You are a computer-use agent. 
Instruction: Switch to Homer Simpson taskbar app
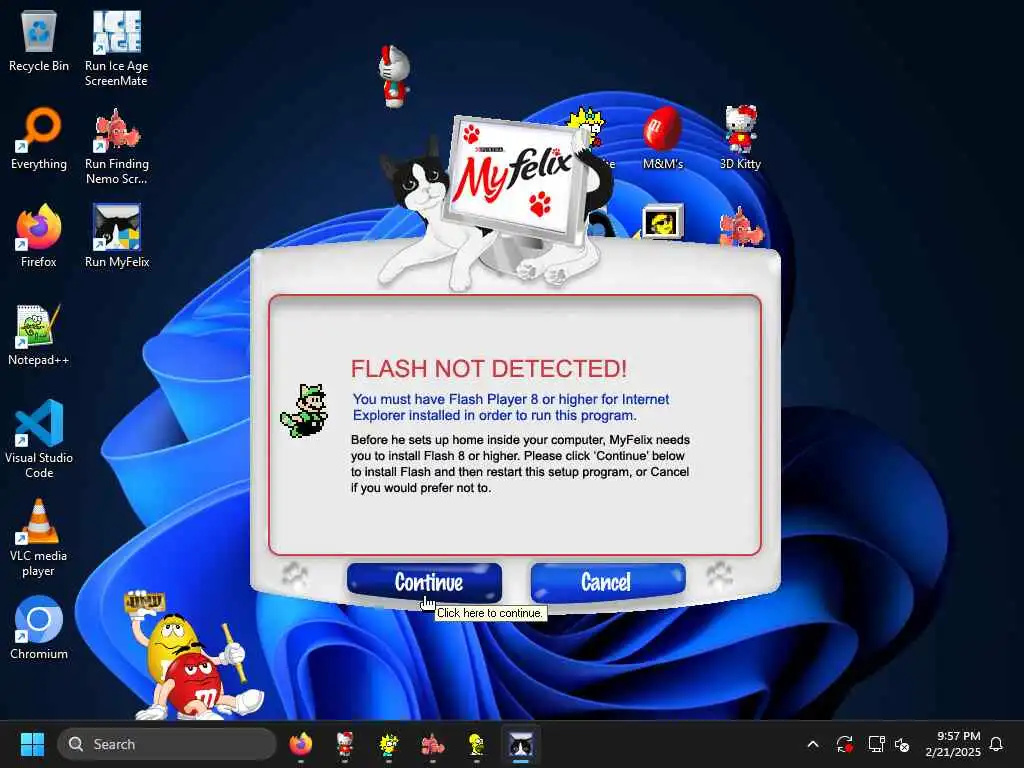pos(477,744)
